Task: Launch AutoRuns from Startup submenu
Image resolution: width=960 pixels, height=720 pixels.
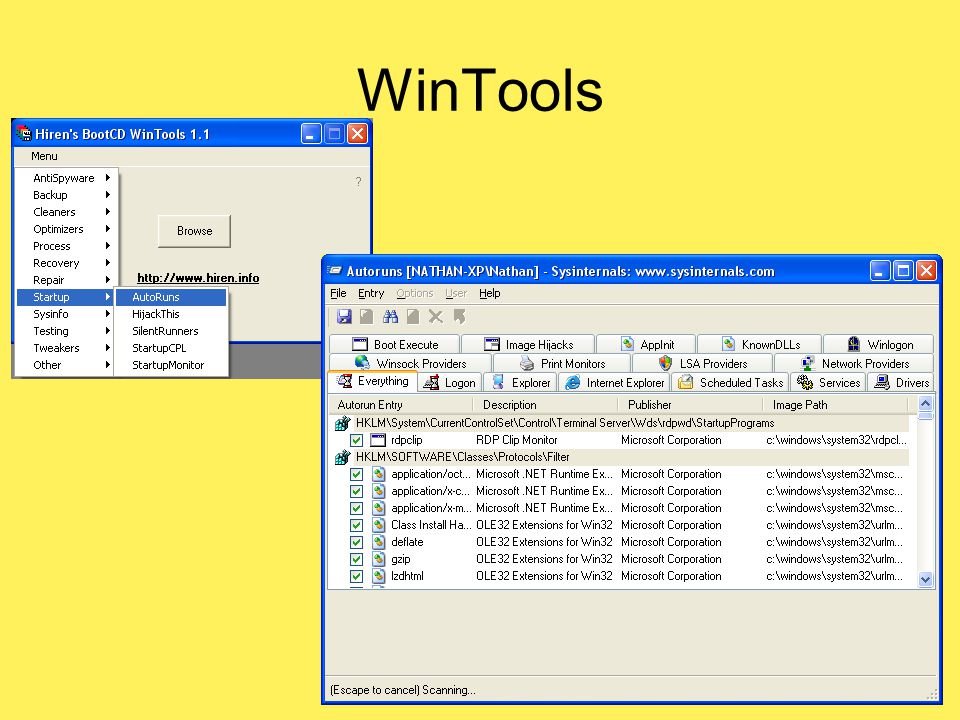Action: pyautogui.click(x=171, y=297)
